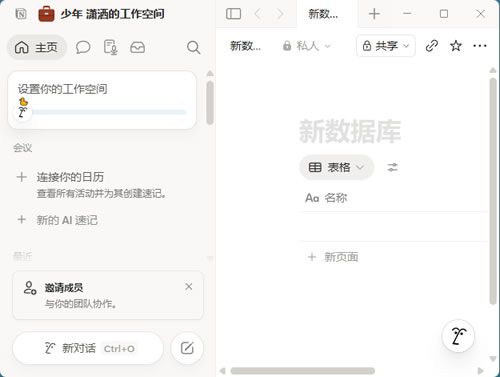Click the page vertical scrollbar

pyautogui.click(x=493, y=191)
